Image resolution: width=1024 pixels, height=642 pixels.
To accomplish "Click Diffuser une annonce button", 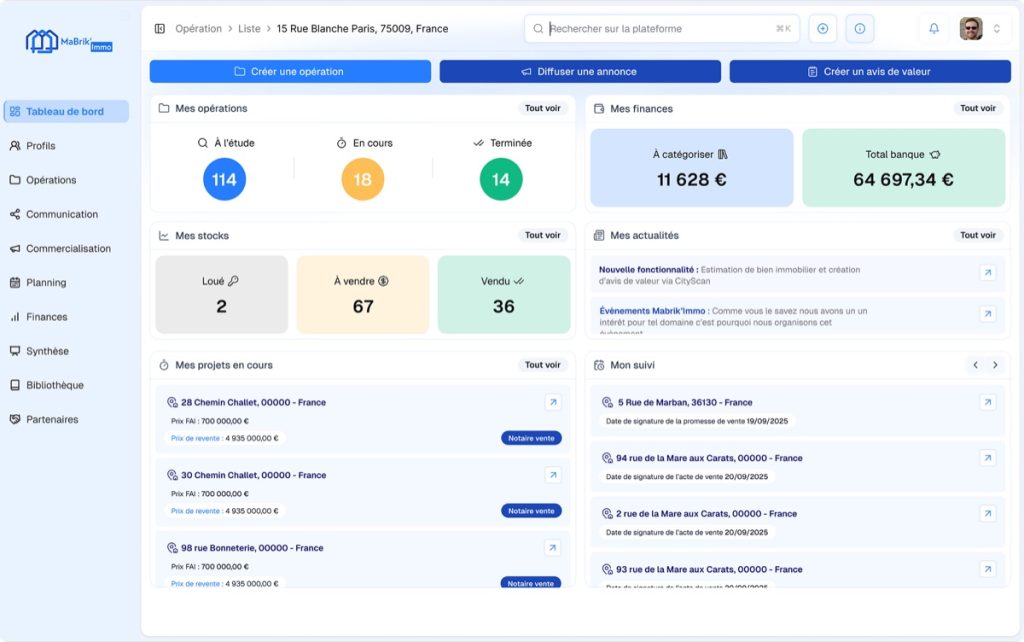I will click(x=580, y=71).
